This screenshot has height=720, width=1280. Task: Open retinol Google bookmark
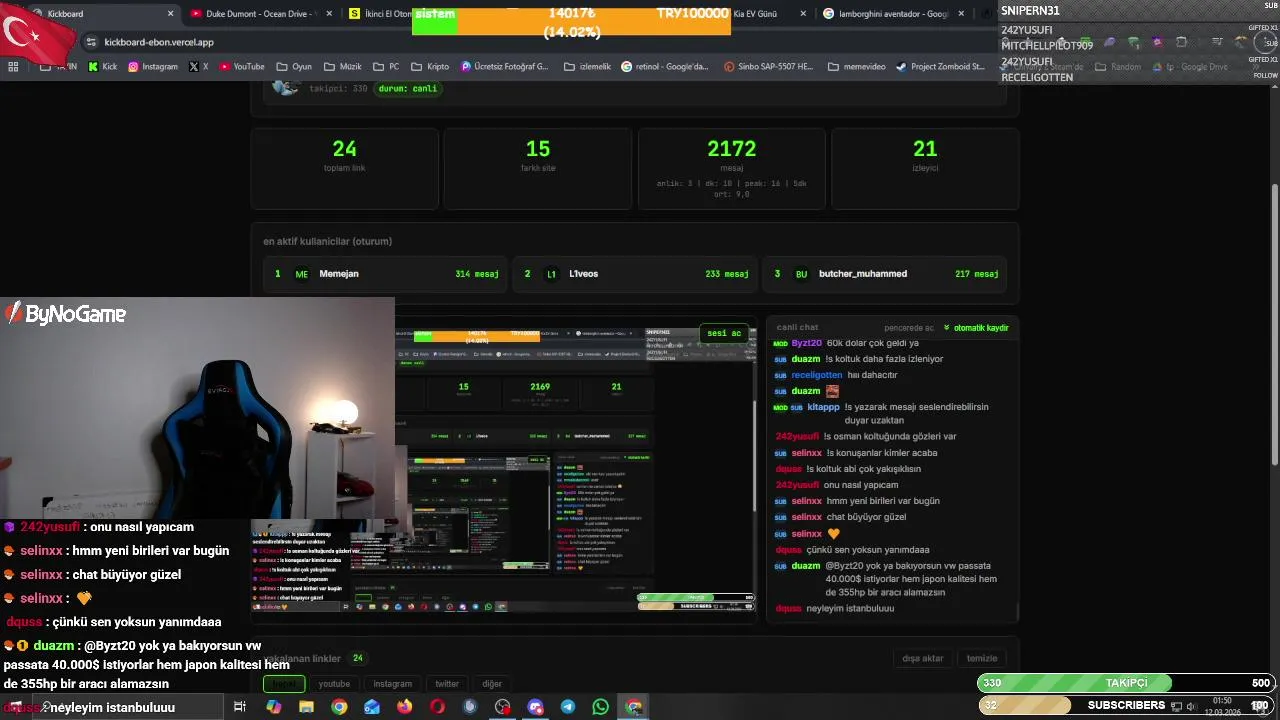click(x=665, y=67)
